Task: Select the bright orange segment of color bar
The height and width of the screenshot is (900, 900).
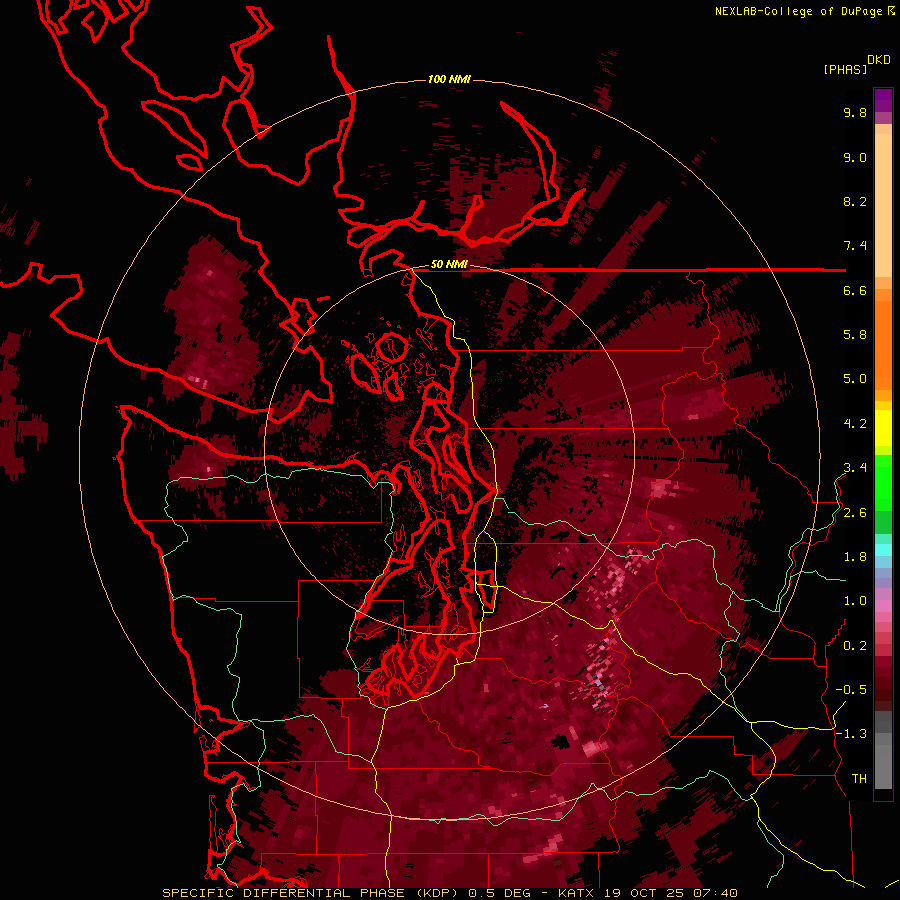Action: pos(883,344)
